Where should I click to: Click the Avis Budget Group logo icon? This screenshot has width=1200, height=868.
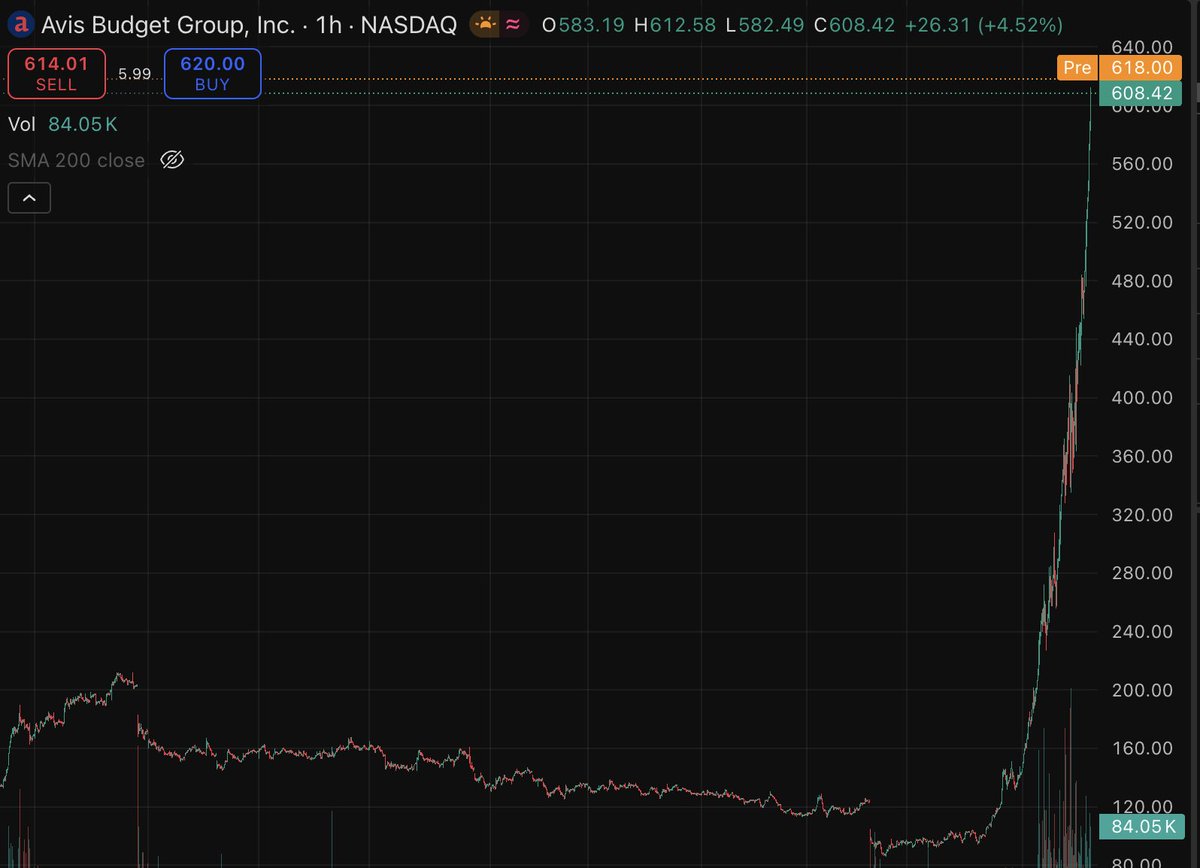[x=20, y=24]
